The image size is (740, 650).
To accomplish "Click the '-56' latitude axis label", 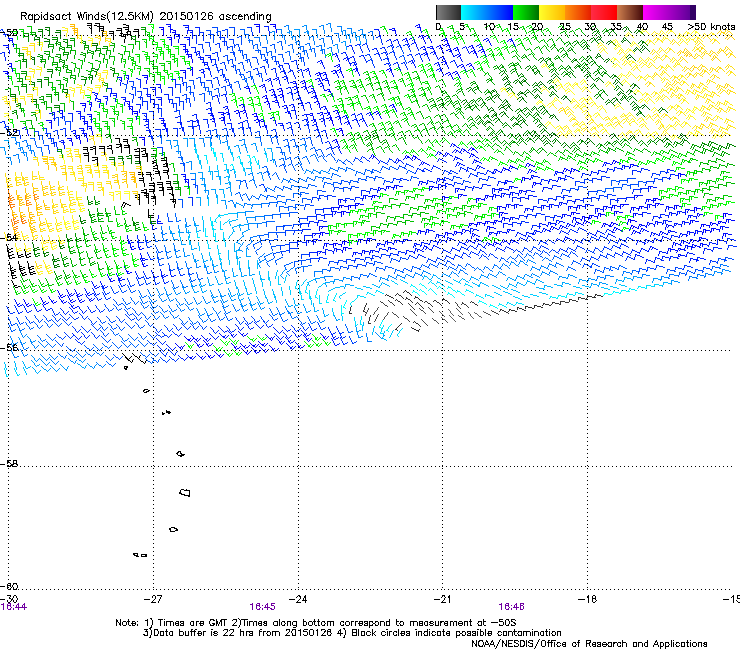I will click(9, 348).
